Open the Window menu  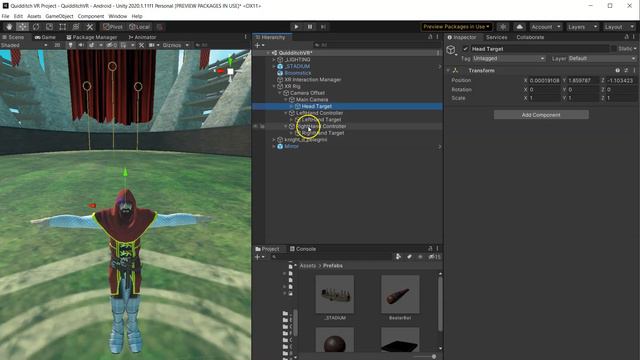[x=118, y=16]
